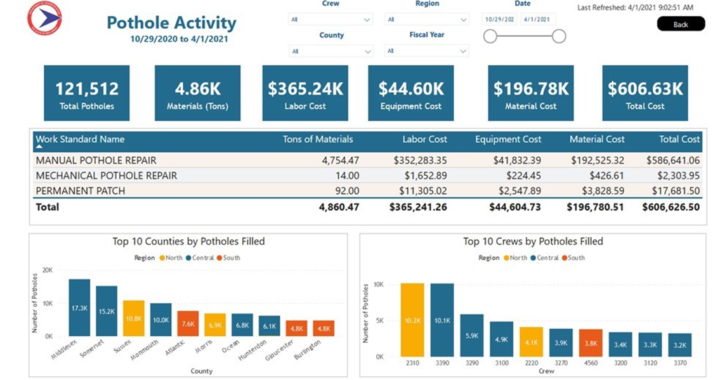Viewport: 720px width, 380px height.
Task: Sort by Work Standard Name column header
Action: click(80, 139)
